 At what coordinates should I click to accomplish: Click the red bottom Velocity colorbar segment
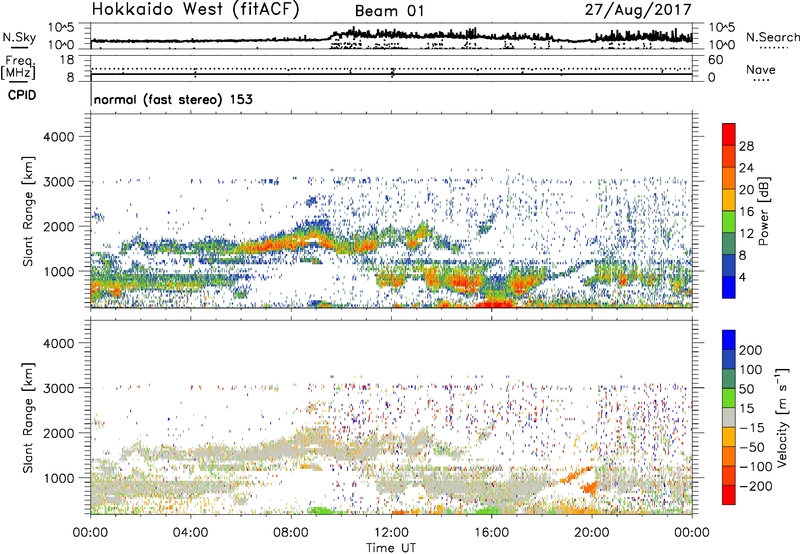click(729, 495)
